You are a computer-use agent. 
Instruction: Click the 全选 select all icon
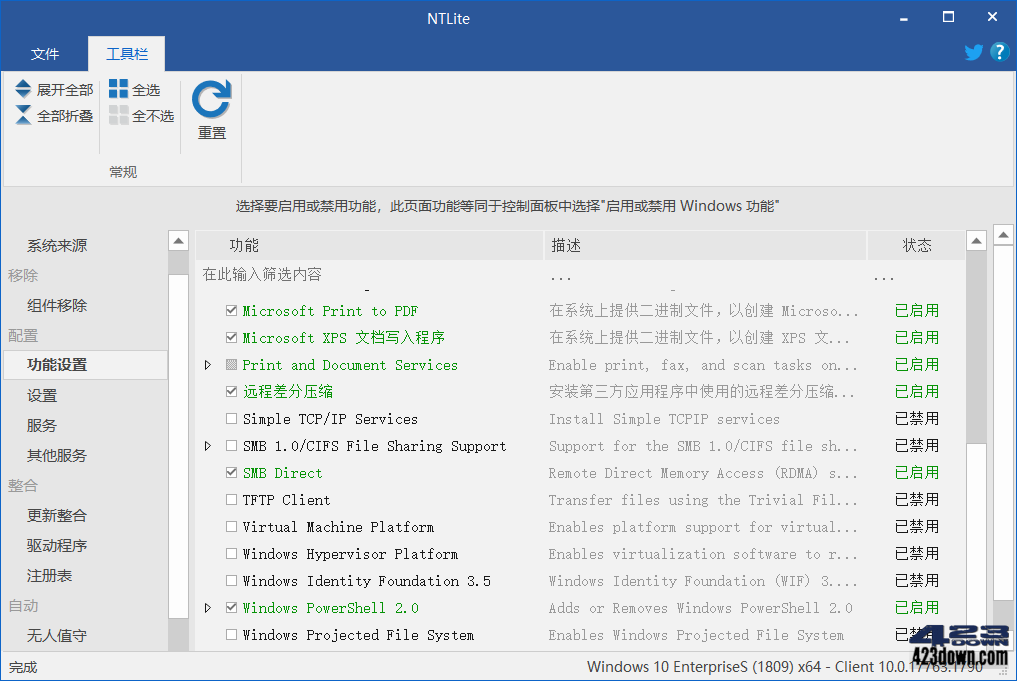pyautogui.click(x=119, y=89)
